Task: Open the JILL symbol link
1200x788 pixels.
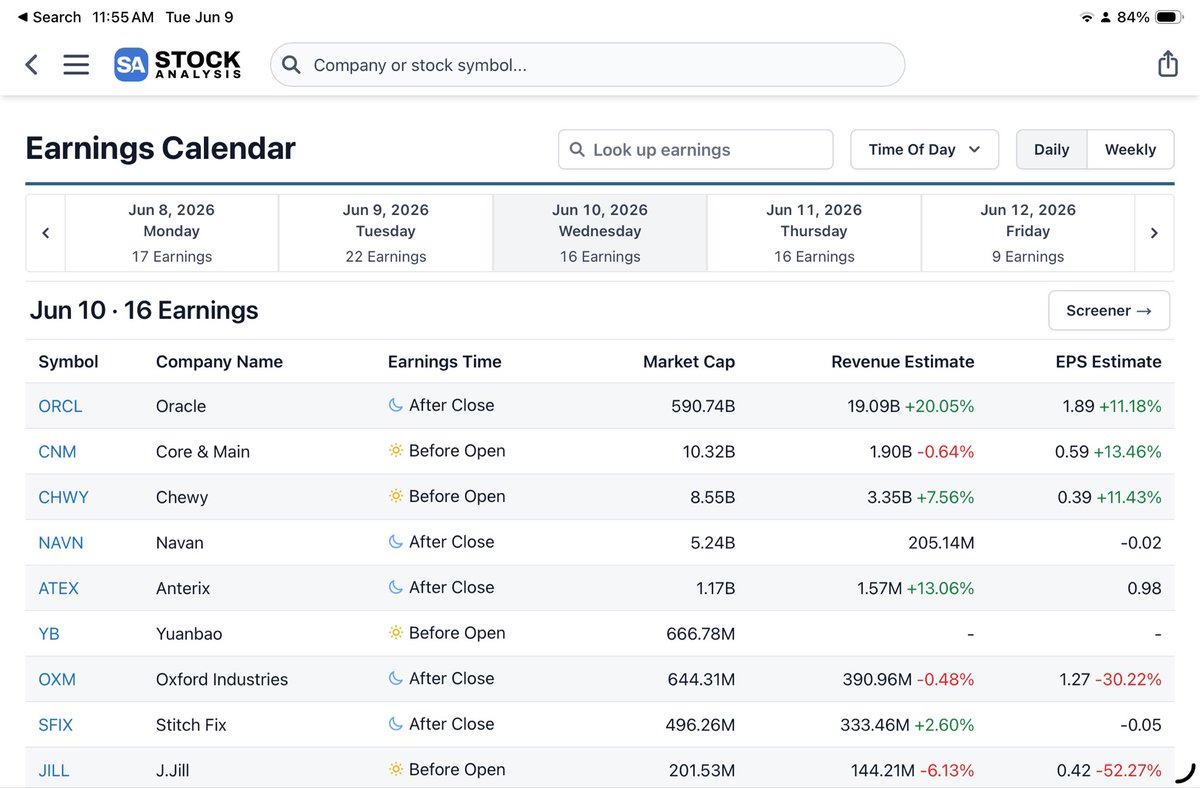Action: point(54,771)
